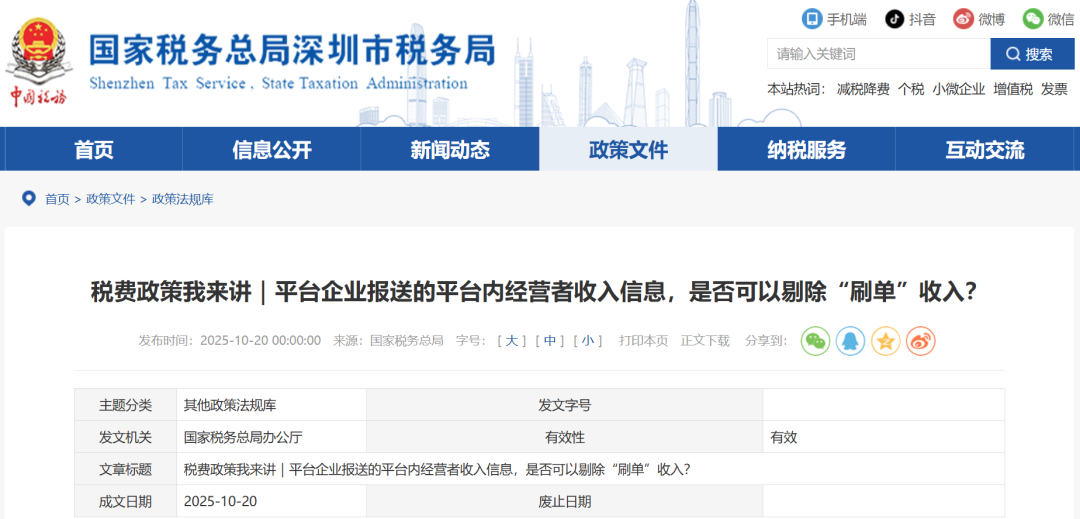Open the 政策文件 navigation tab
The height and width of the screenshot is (519, 1080).
tap(628, 149)
